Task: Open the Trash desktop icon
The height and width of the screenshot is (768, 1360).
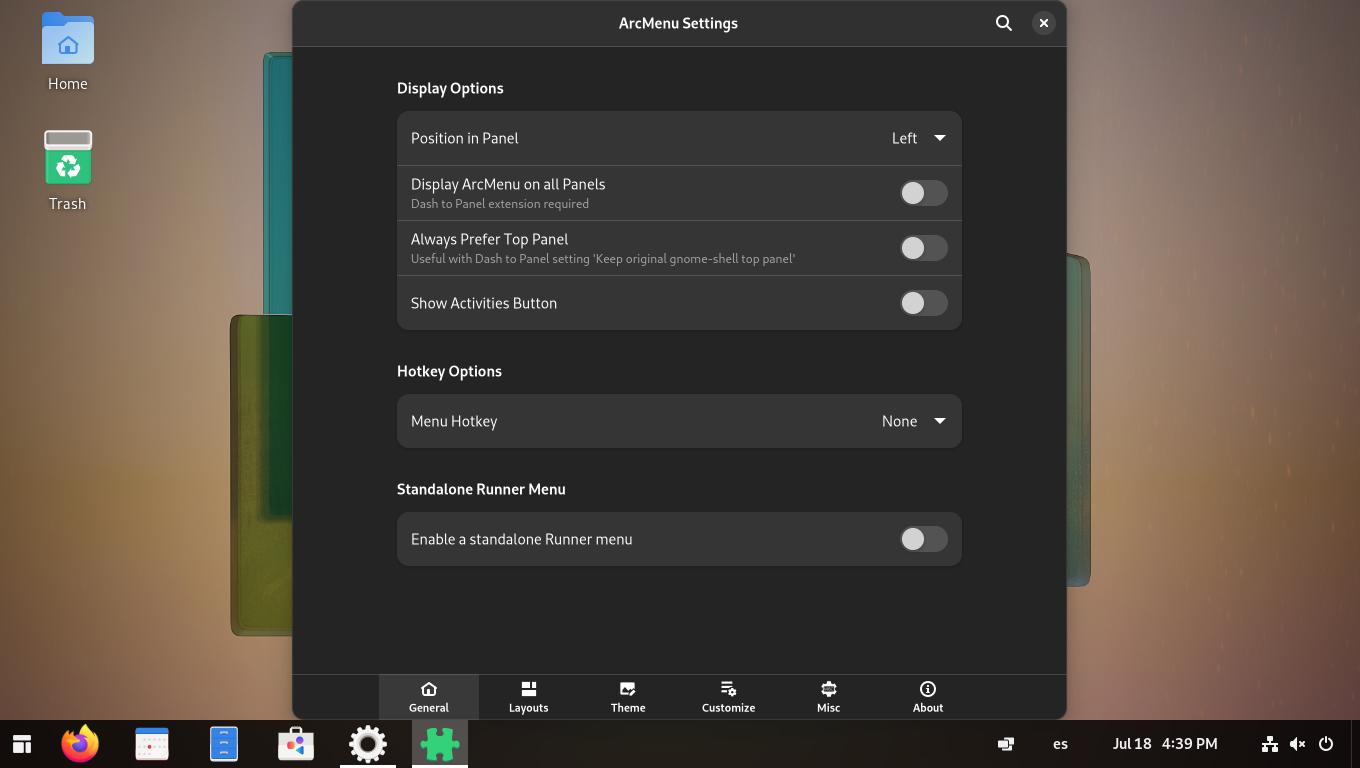Action: 68,170
